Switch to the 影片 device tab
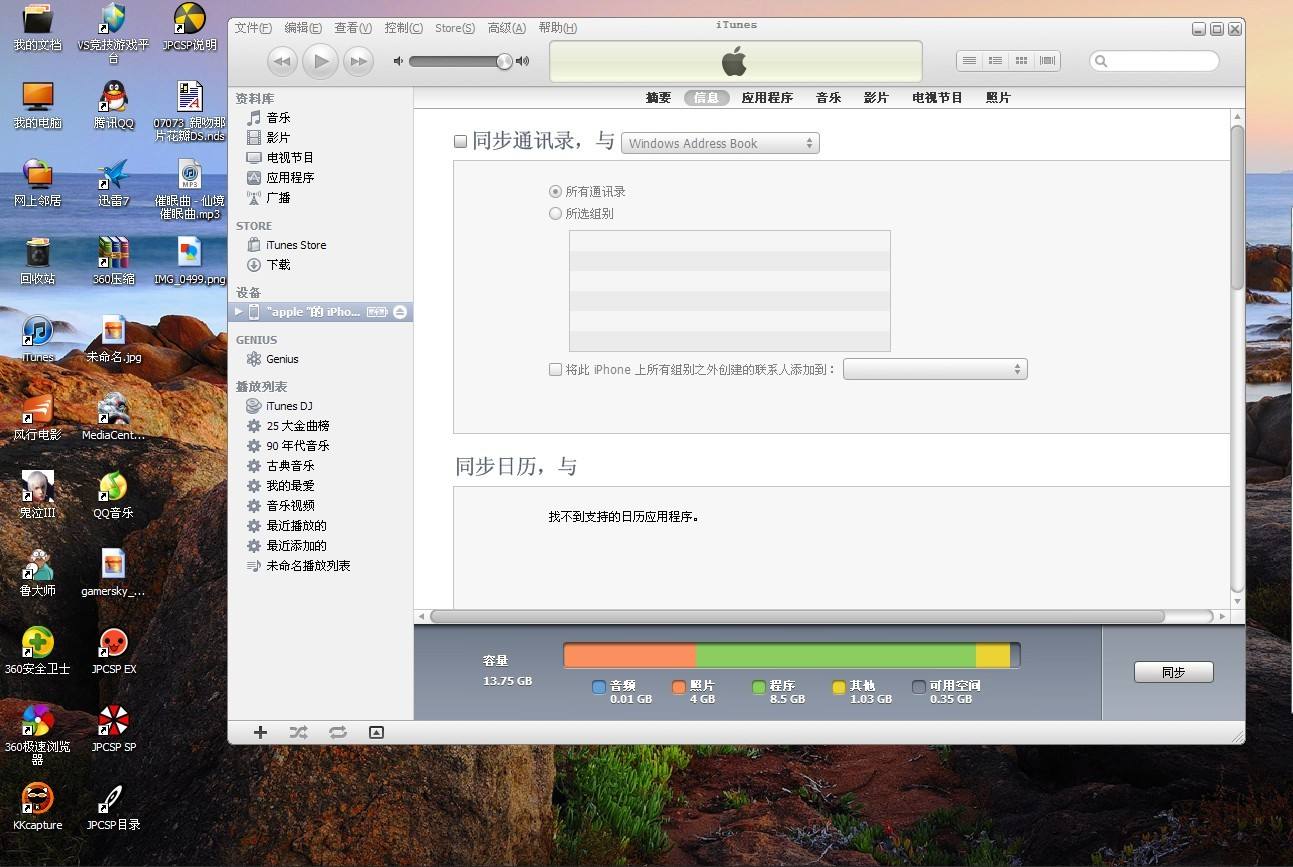Viewport: 1293px width, 867px height. (876, 98)
